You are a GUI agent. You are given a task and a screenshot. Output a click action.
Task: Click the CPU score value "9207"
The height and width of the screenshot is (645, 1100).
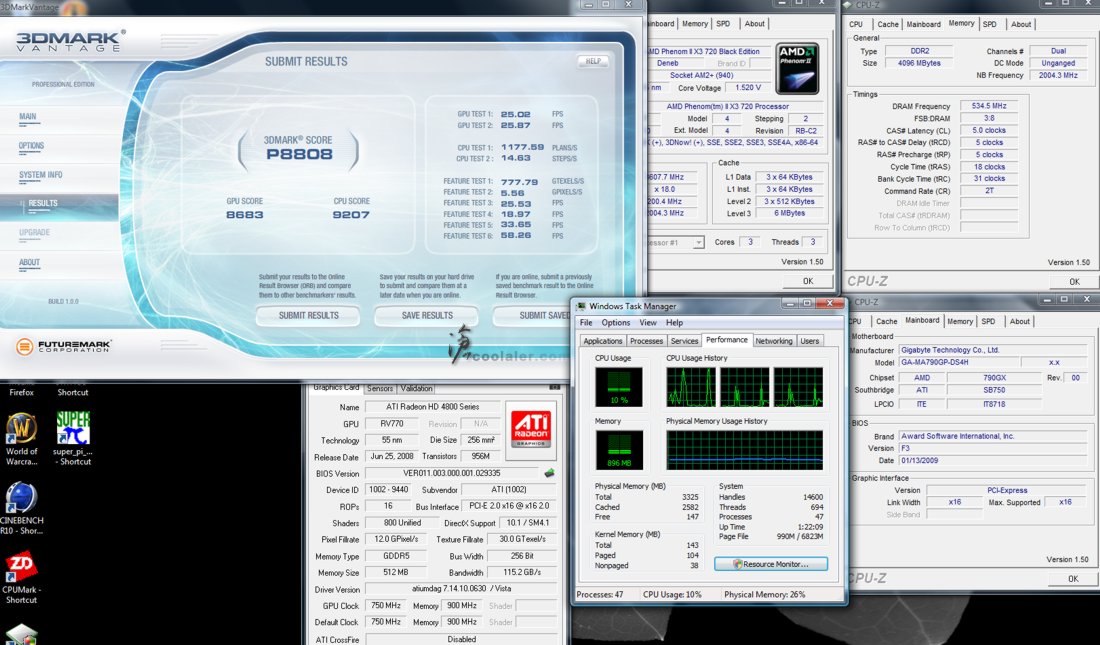351,215
